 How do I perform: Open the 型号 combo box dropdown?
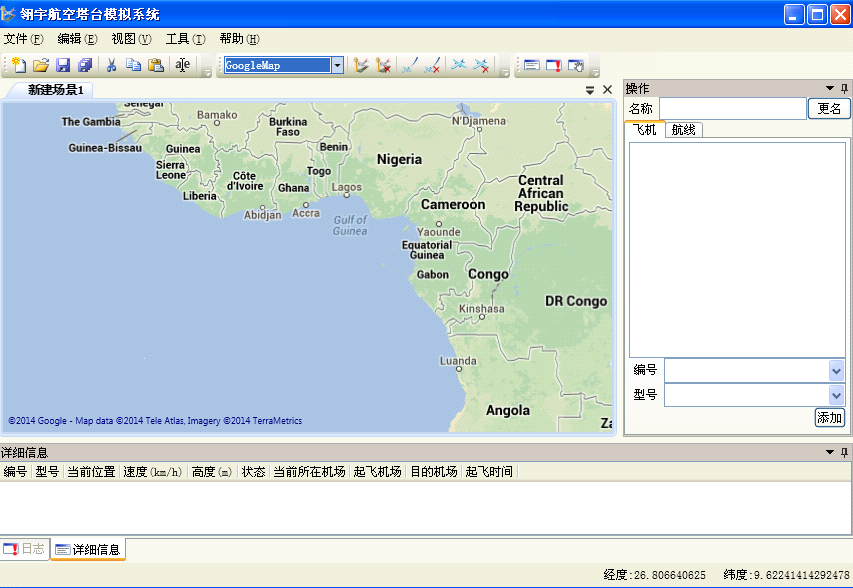pyautogui.click(x=836, y=395)
